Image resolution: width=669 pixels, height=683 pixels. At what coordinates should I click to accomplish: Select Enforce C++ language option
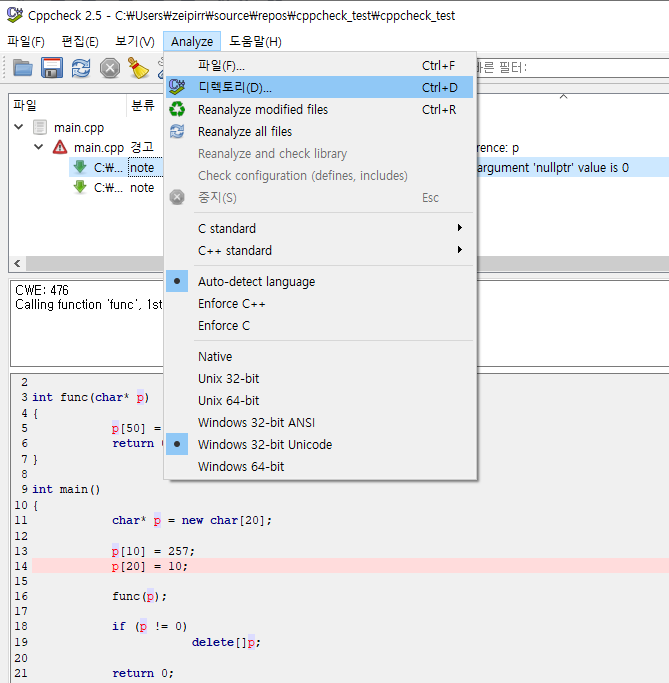coord(320,303)
